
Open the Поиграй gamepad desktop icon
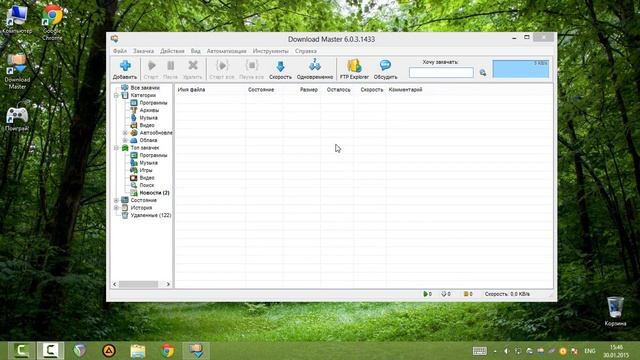17,119
